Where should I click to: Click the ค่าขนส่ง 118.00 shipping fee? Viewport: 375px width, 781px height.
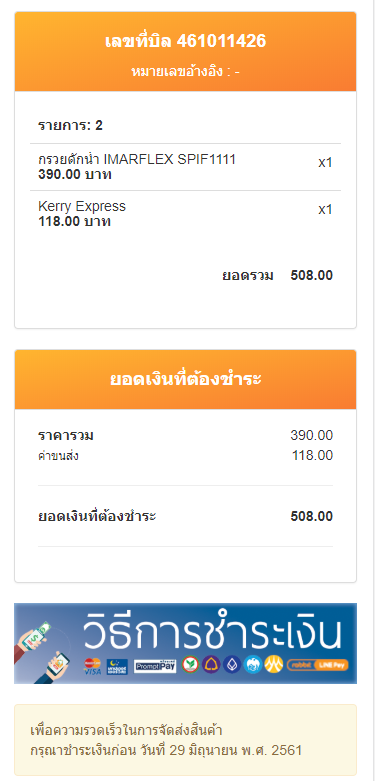(x=185, y=455)
